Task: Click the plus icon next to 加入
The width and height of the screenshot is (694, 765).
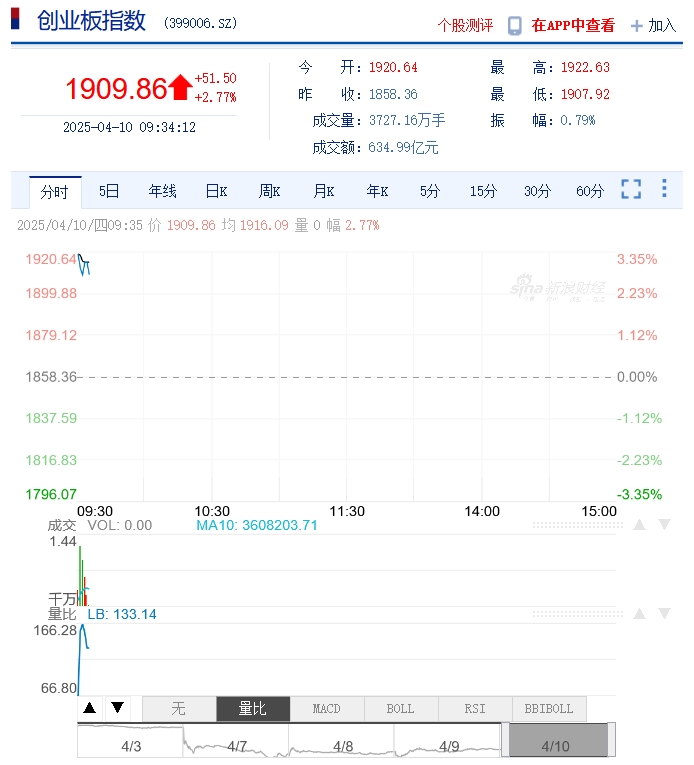Action: pos(636,26)
